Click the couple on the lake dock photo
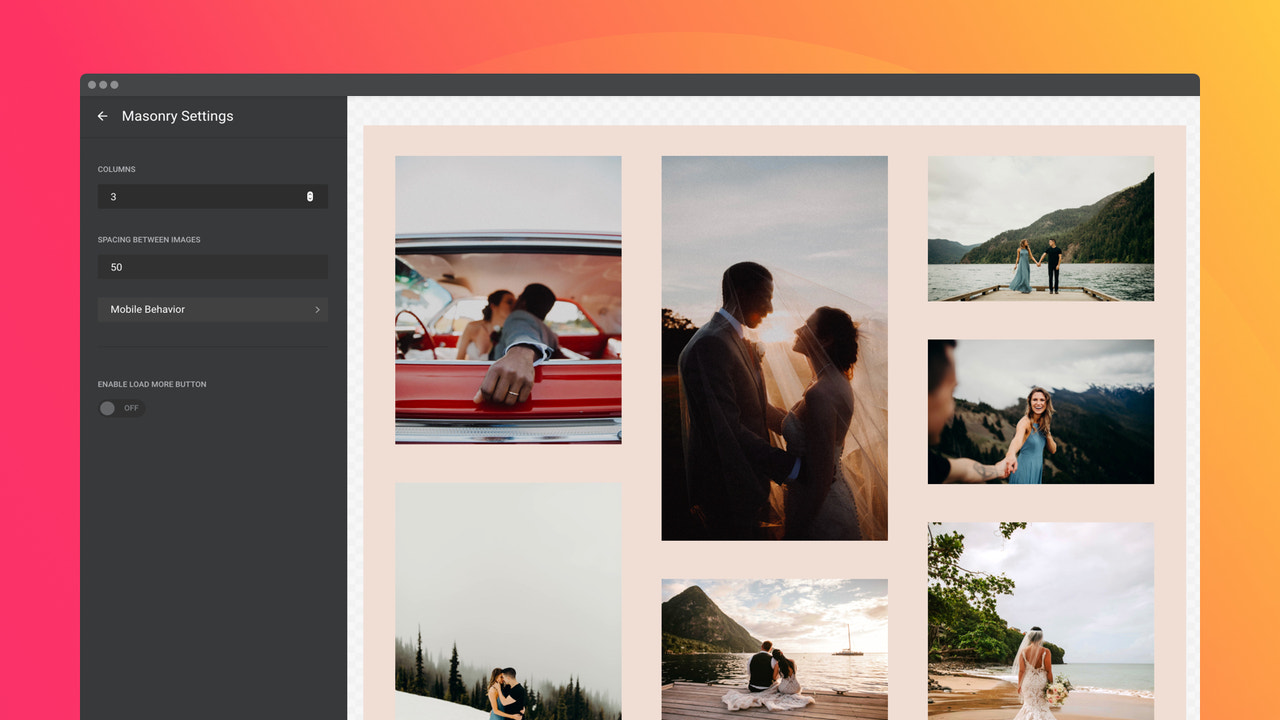Screen dimensions: 1280x720 pyautogui.click(x=1040, y=228)
